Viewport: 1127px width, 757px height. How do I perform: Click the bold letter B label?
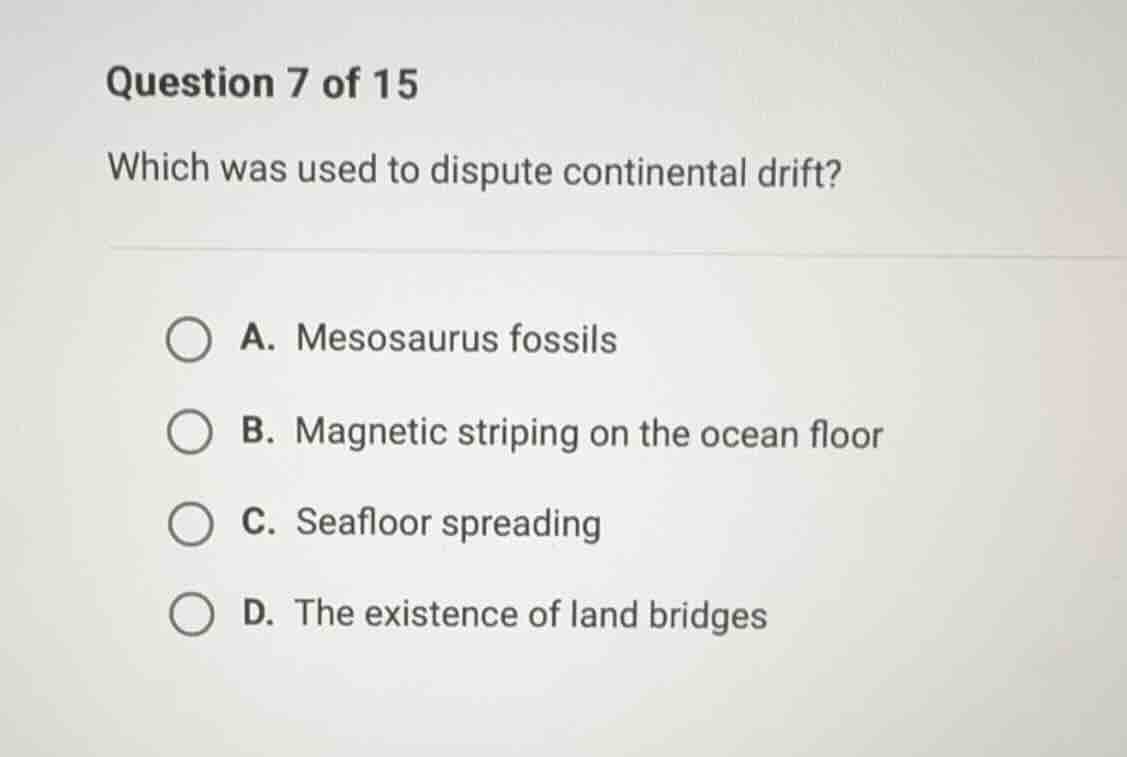click(258, 432)
